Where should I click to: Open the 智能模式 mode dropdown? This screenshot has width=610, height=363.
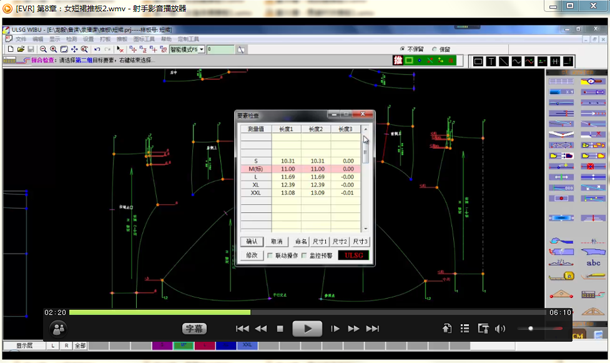pyautogui.click(x=201, y=49)
